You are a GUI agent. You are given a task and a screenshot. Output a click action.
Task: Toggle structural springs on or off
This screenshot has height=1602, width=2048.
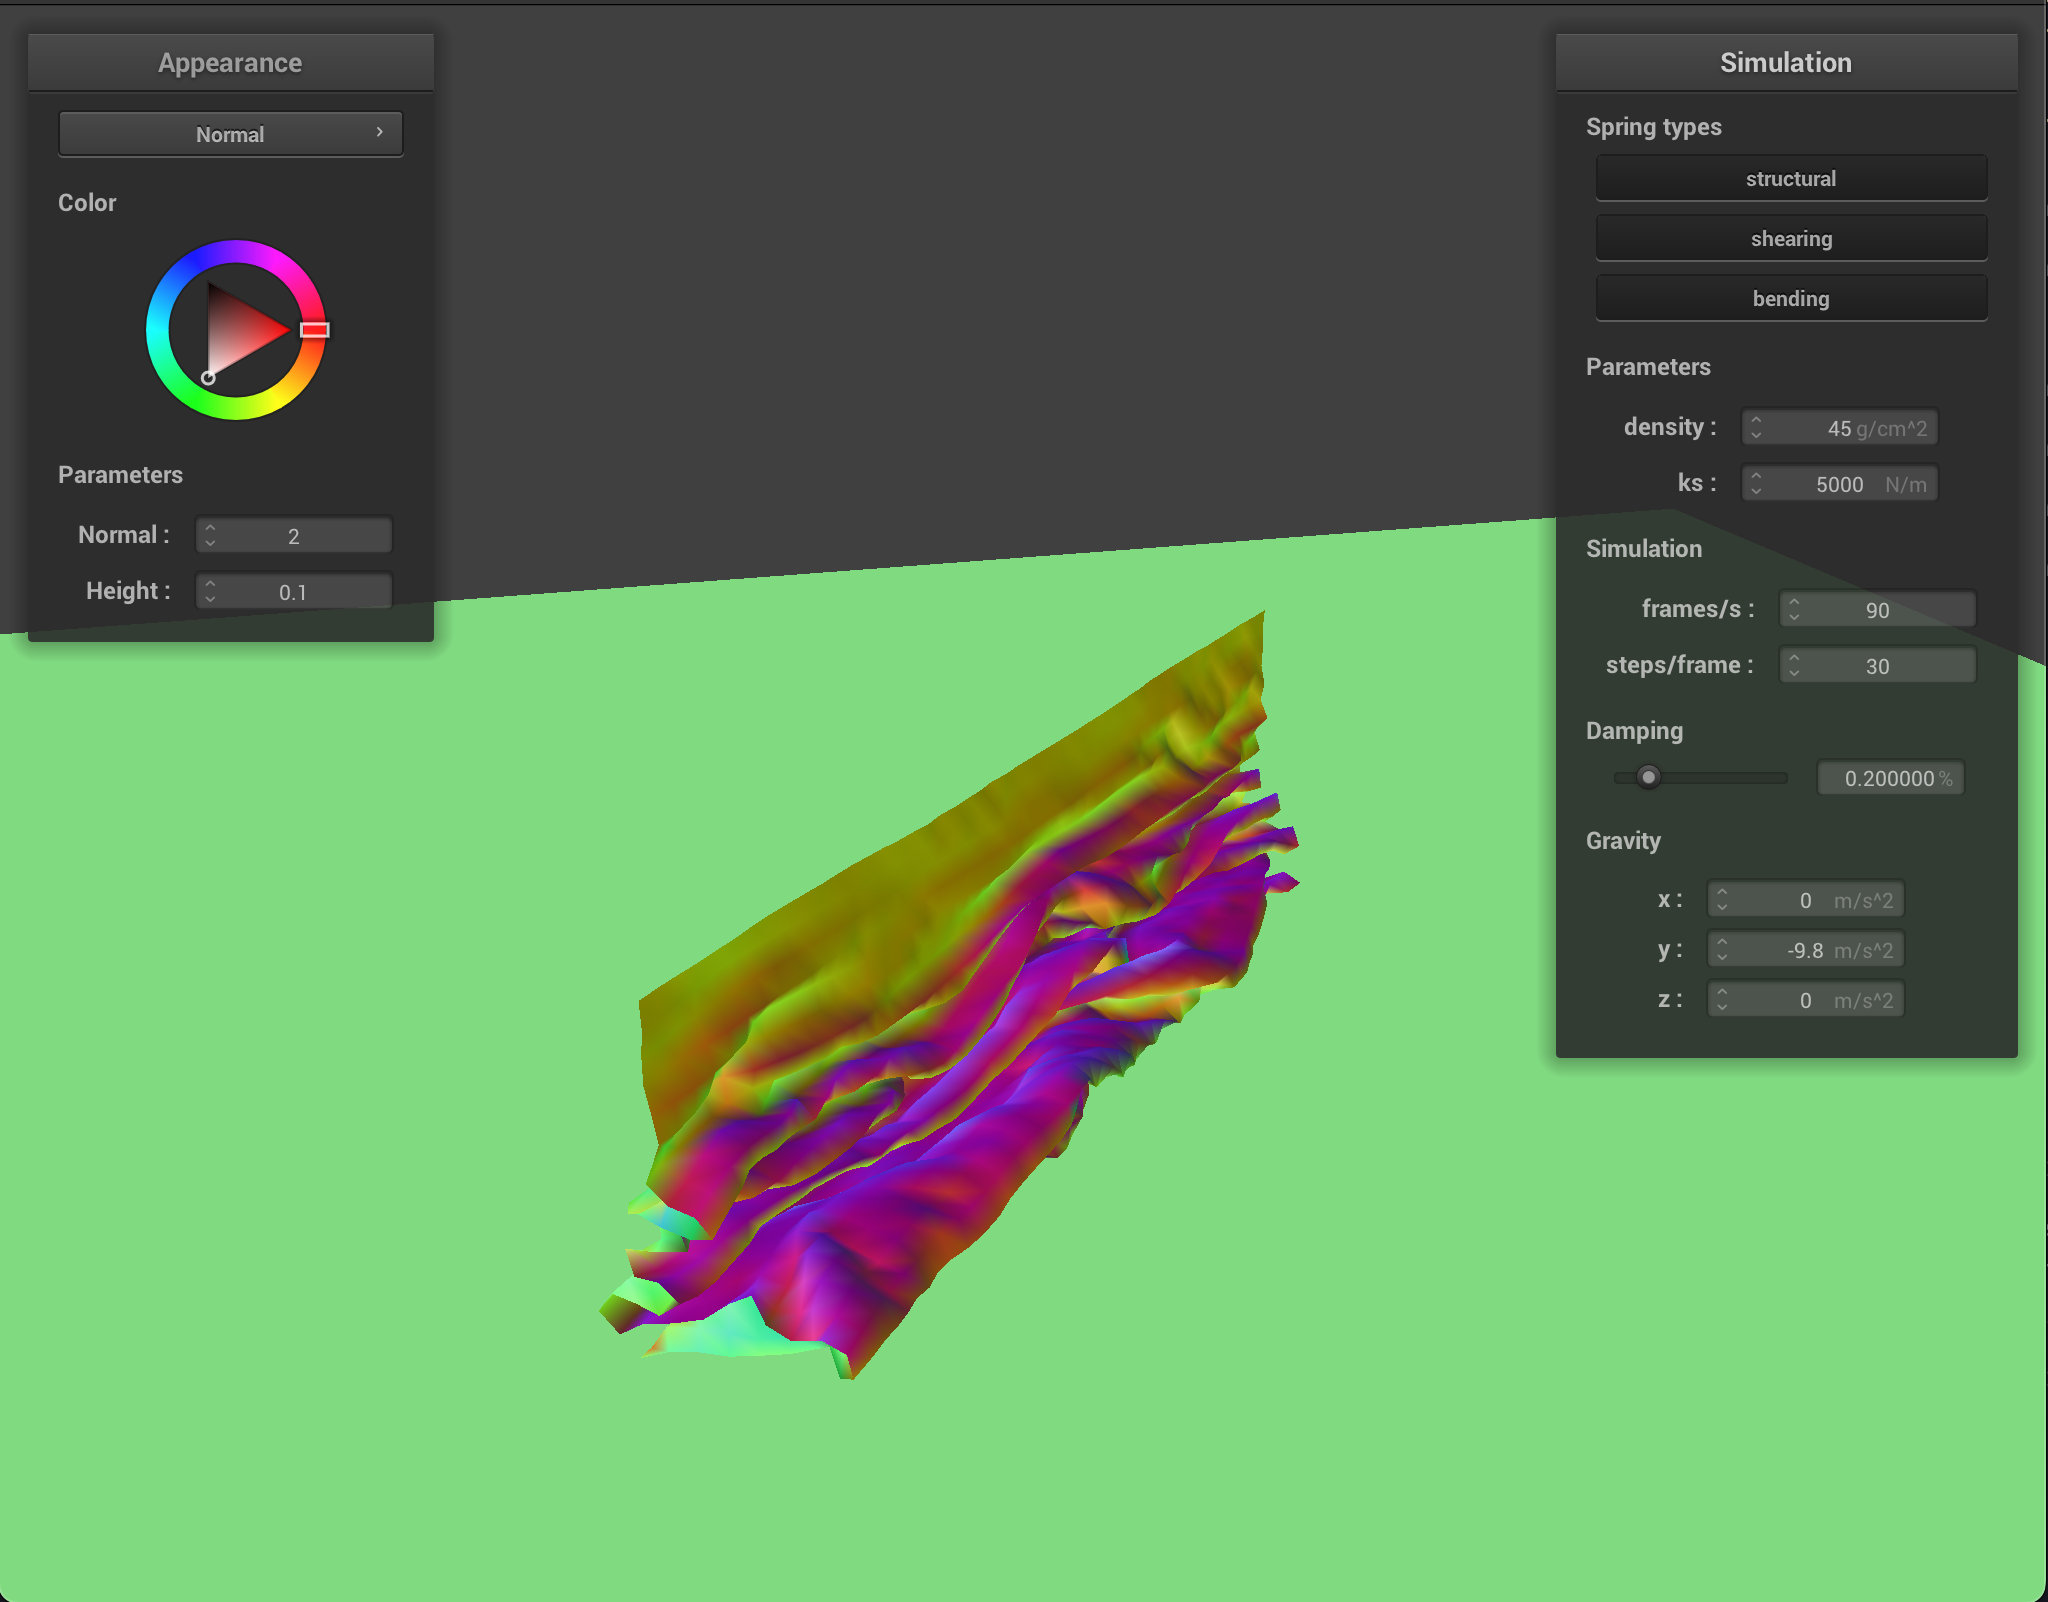point(1790,178)
